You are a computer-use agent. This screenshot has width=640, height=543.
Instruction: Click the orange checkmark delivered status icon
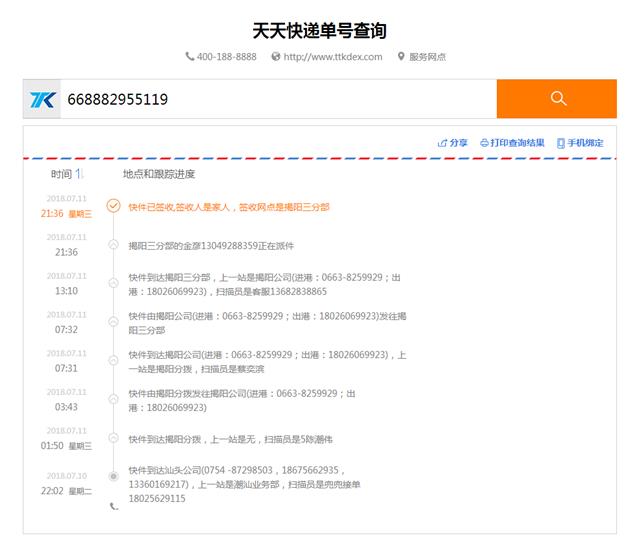(113, 205)
